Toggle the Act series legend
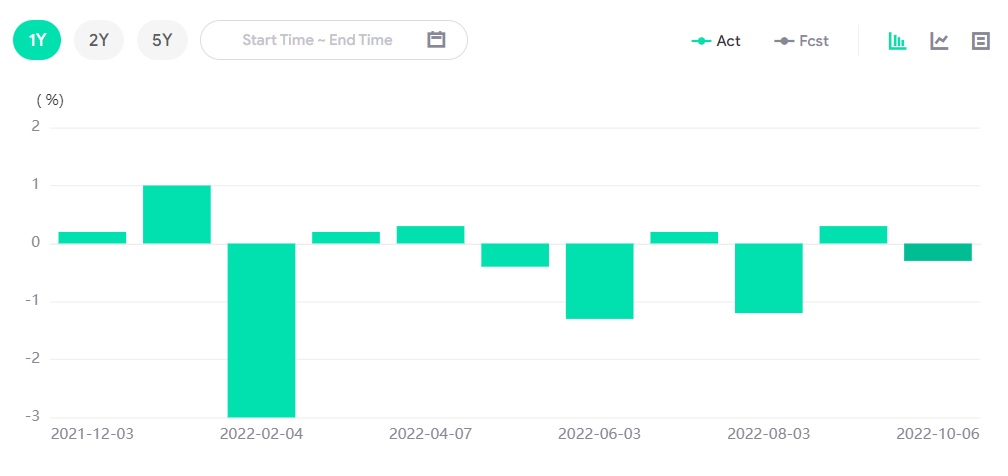 pyautogui.click(x=716, y=41)
